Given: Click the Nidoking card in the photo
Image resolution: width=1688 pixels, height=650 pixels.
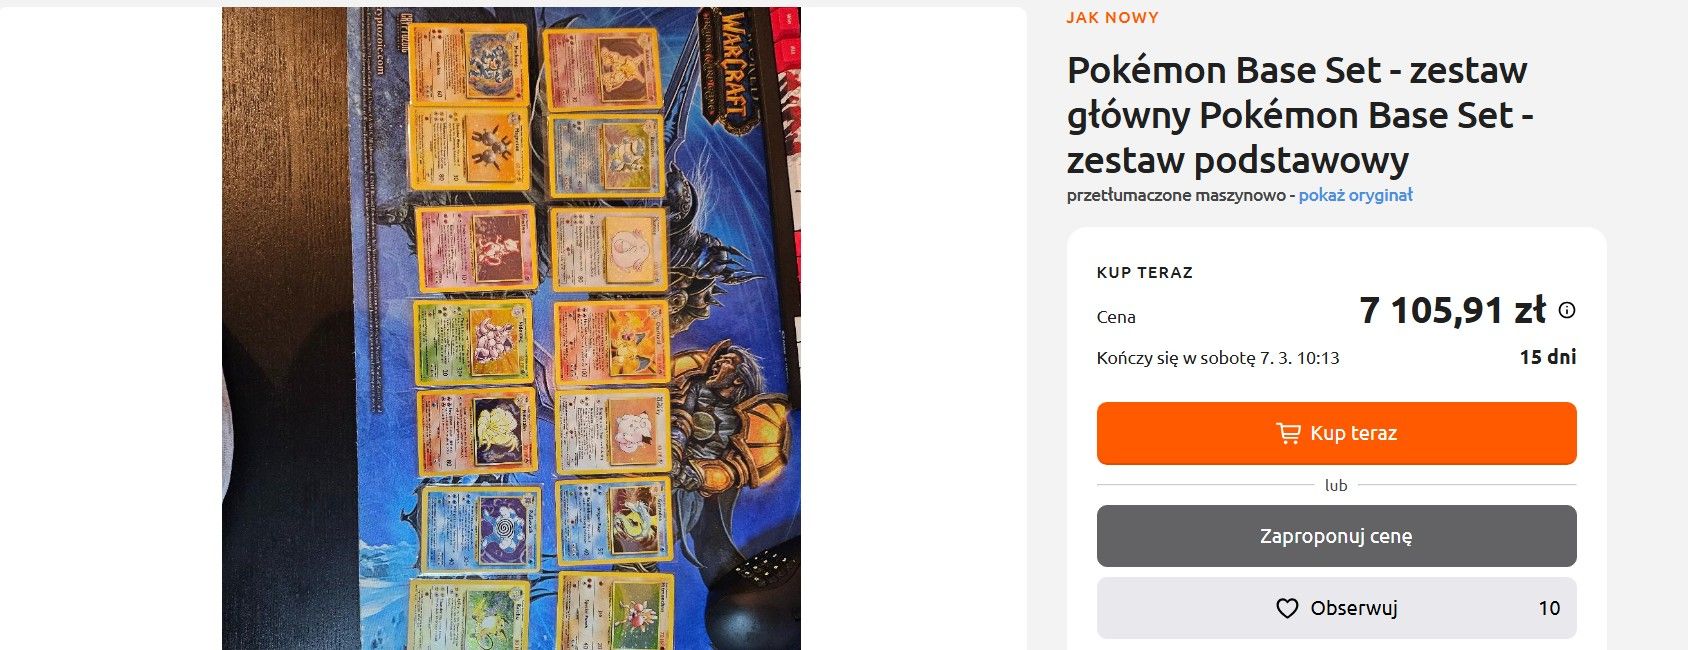Looking at the screenshot, I should (x=473, y=342).
